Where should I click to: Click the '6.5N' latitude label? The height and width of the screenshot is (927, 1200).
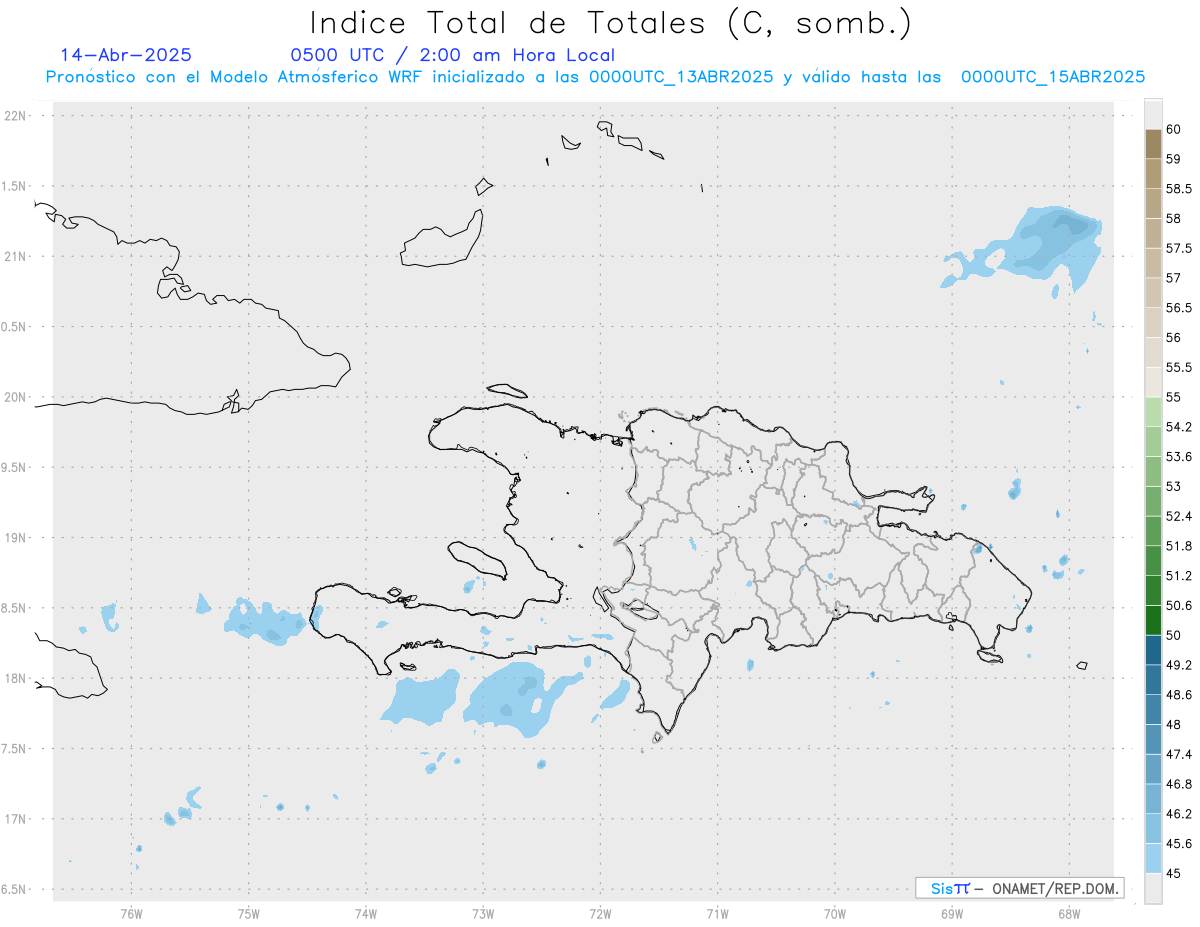[15, 889]
